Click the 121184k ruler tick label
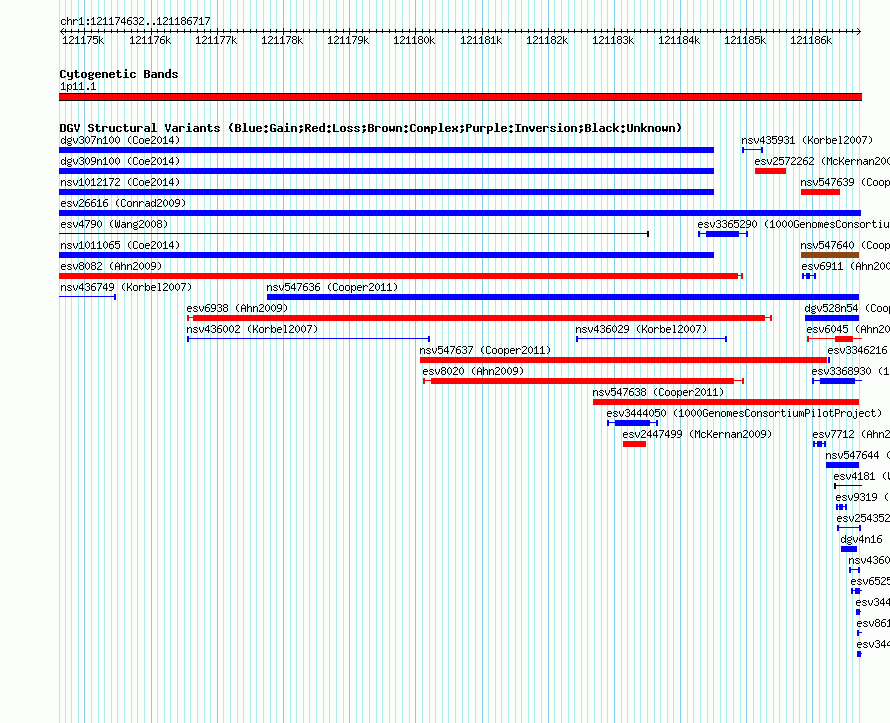890x723 pixels. click(679, 40)
